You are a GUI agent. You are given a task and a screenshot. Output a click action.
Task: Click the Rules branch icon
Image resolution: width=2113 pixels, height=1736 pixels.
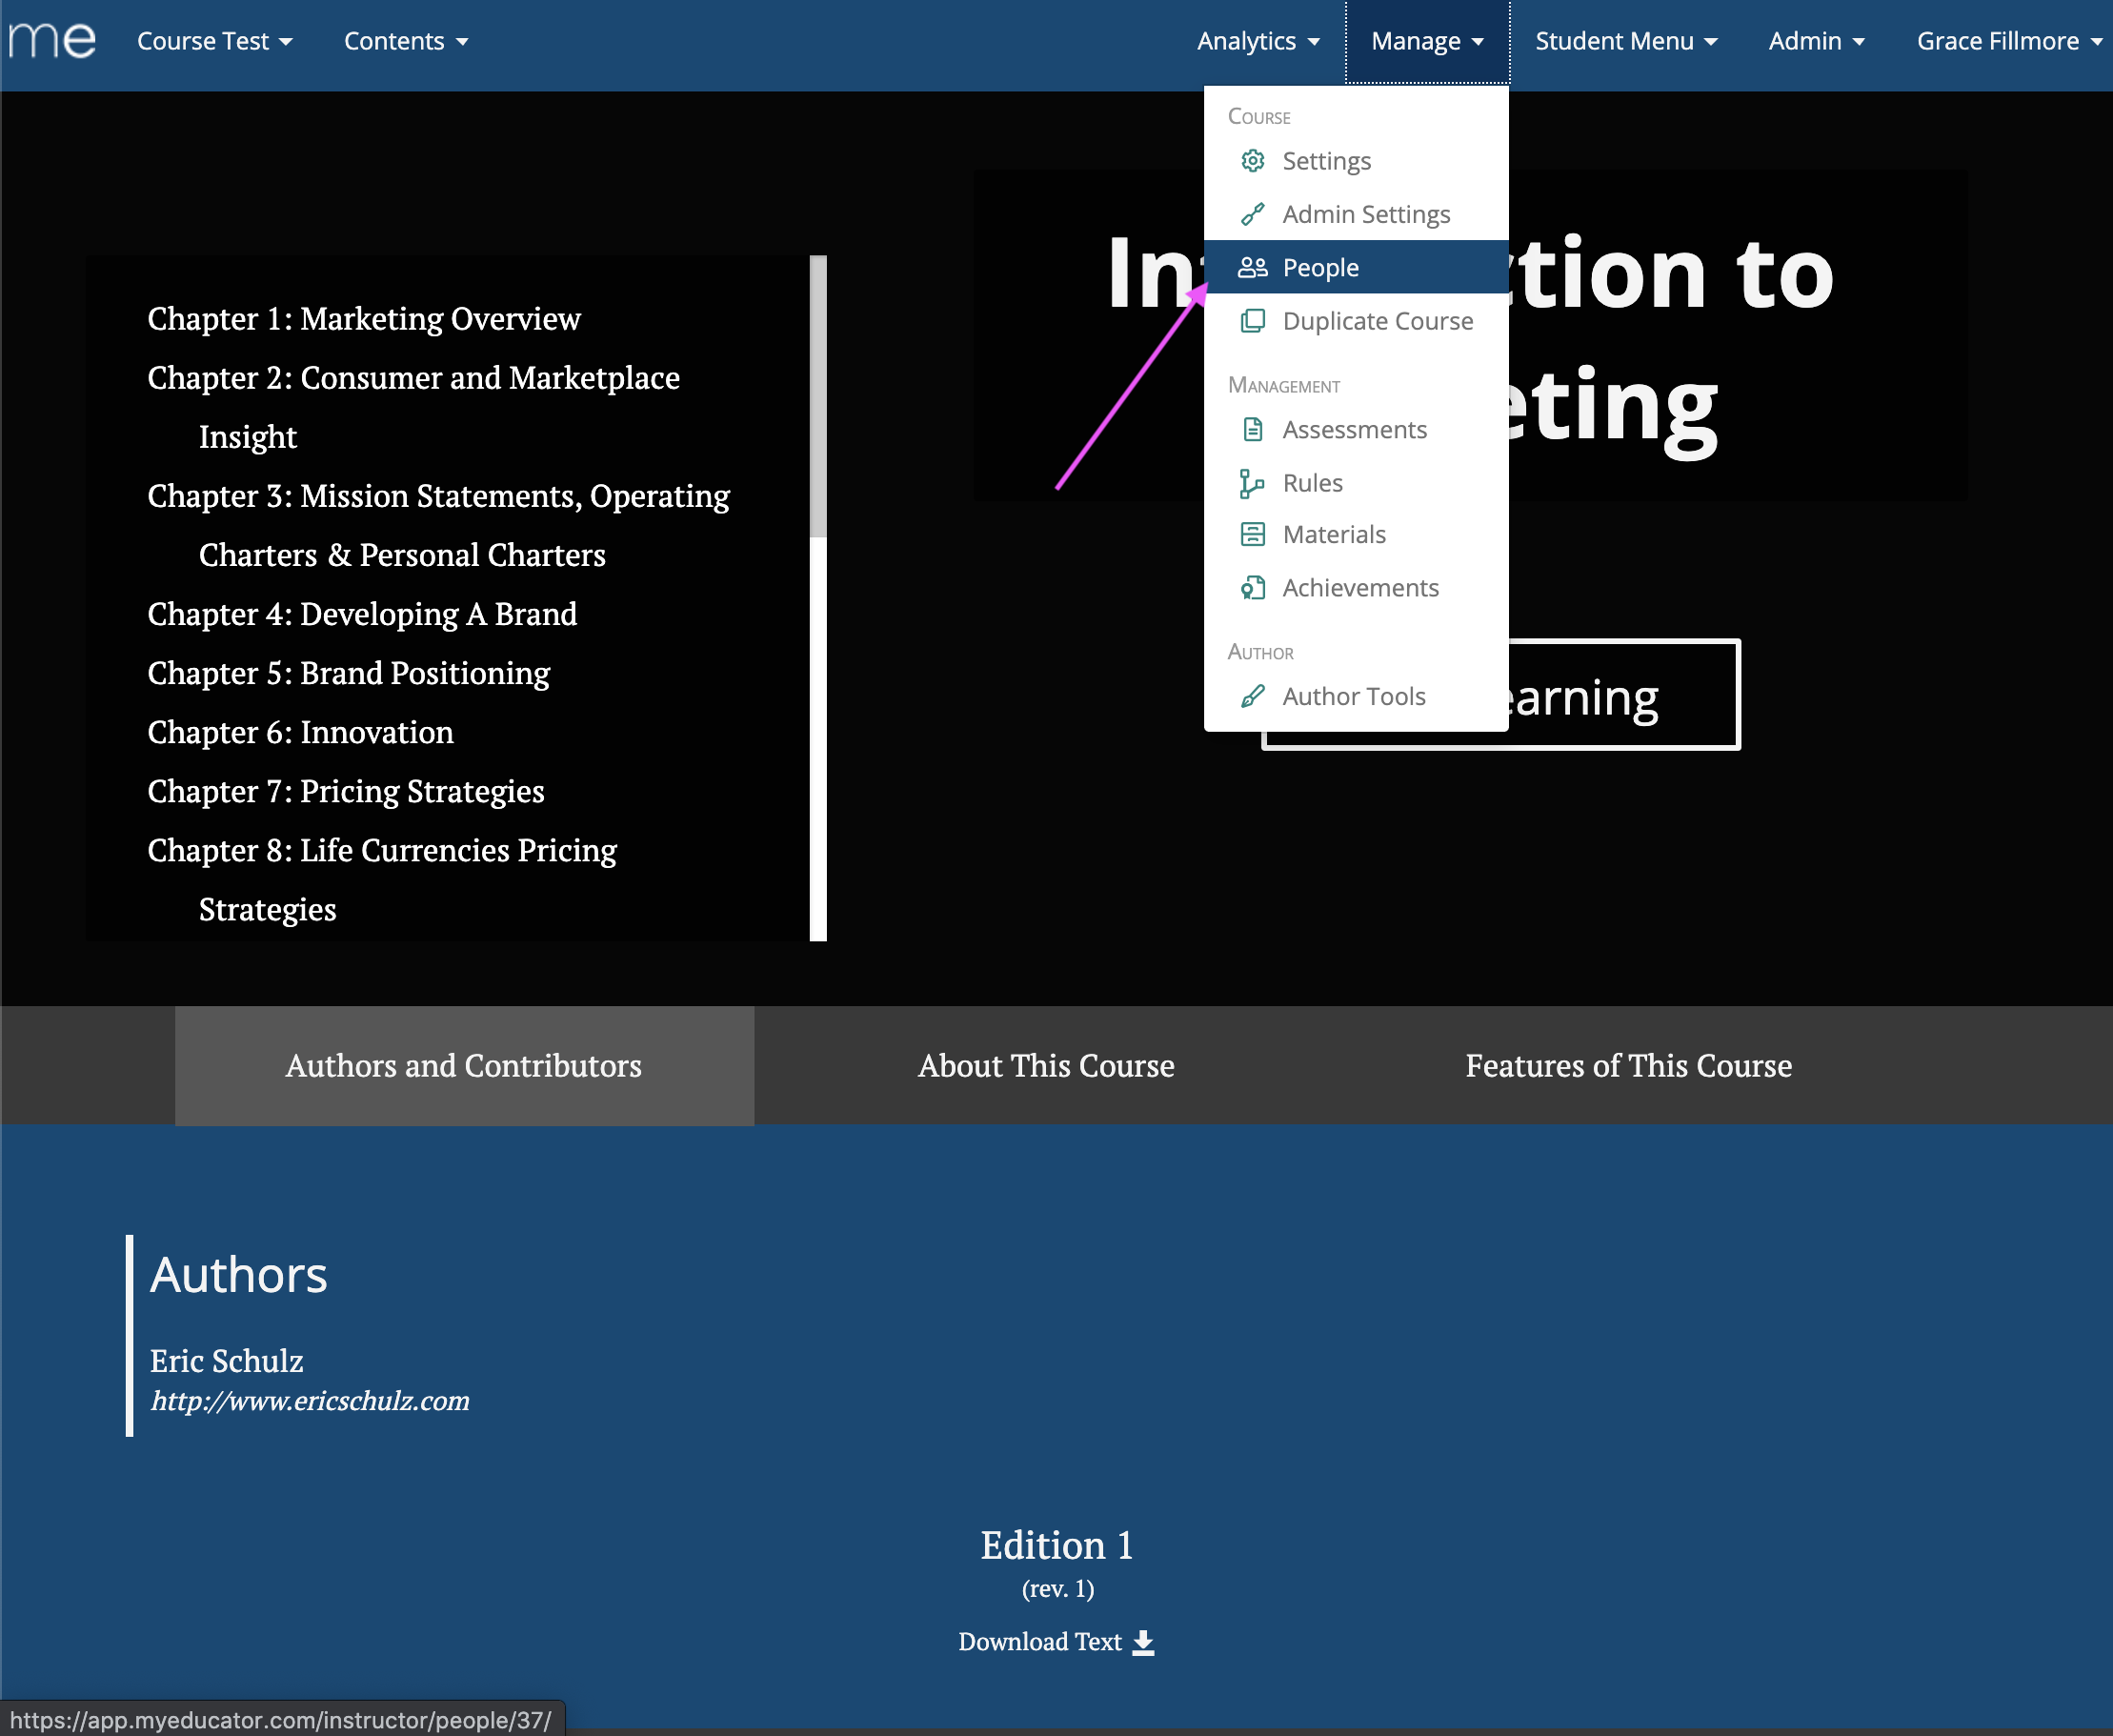pyautogui.click(x=1251, y=483)
